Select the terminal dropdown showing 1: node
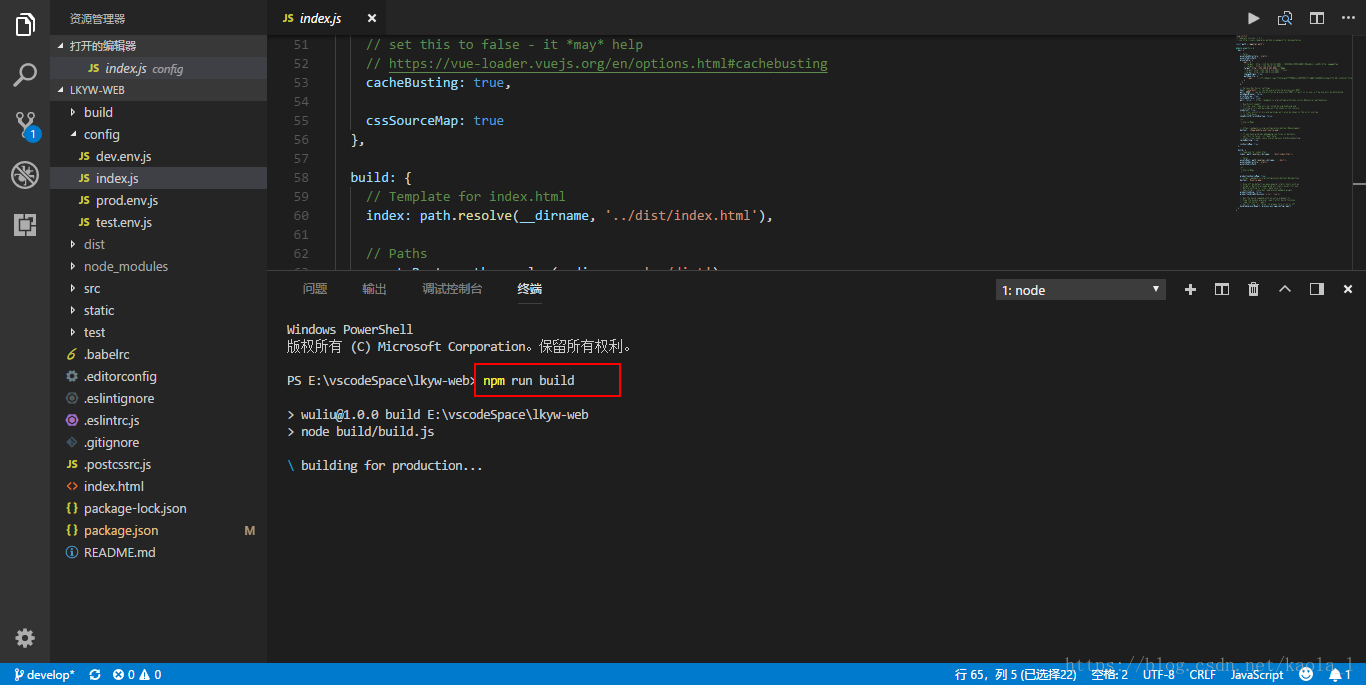1366x685 pixels. tap(1081, 290)
